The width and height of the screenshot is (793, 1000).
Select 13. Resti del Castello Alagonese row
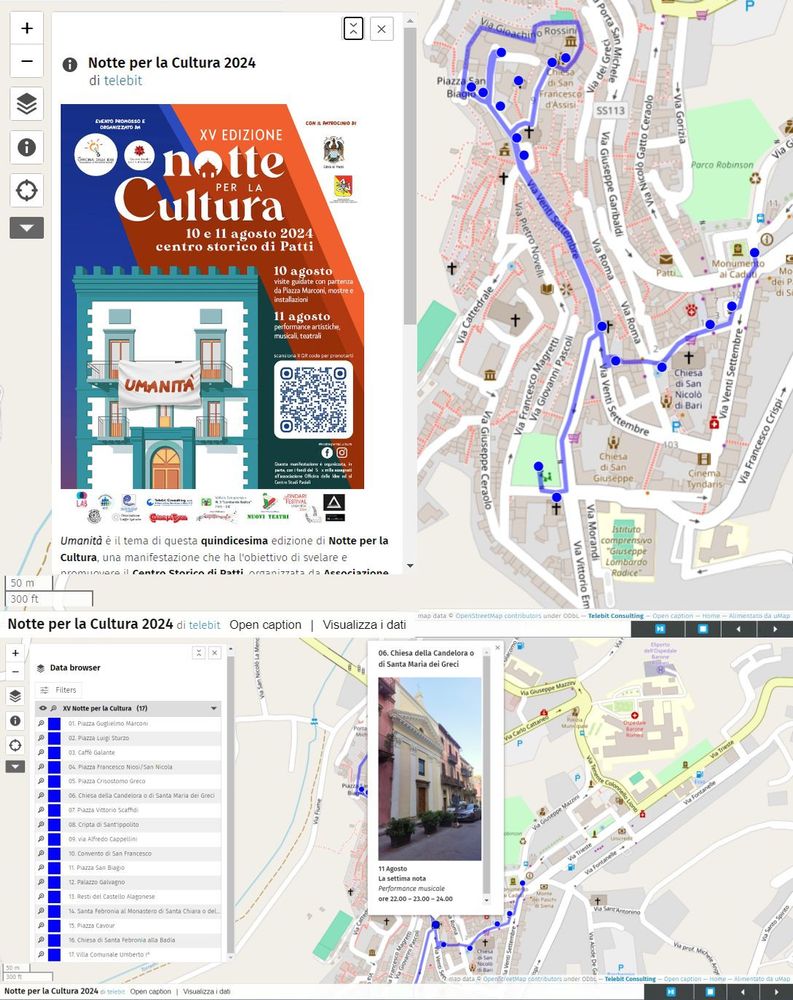[x=128, y=897]
